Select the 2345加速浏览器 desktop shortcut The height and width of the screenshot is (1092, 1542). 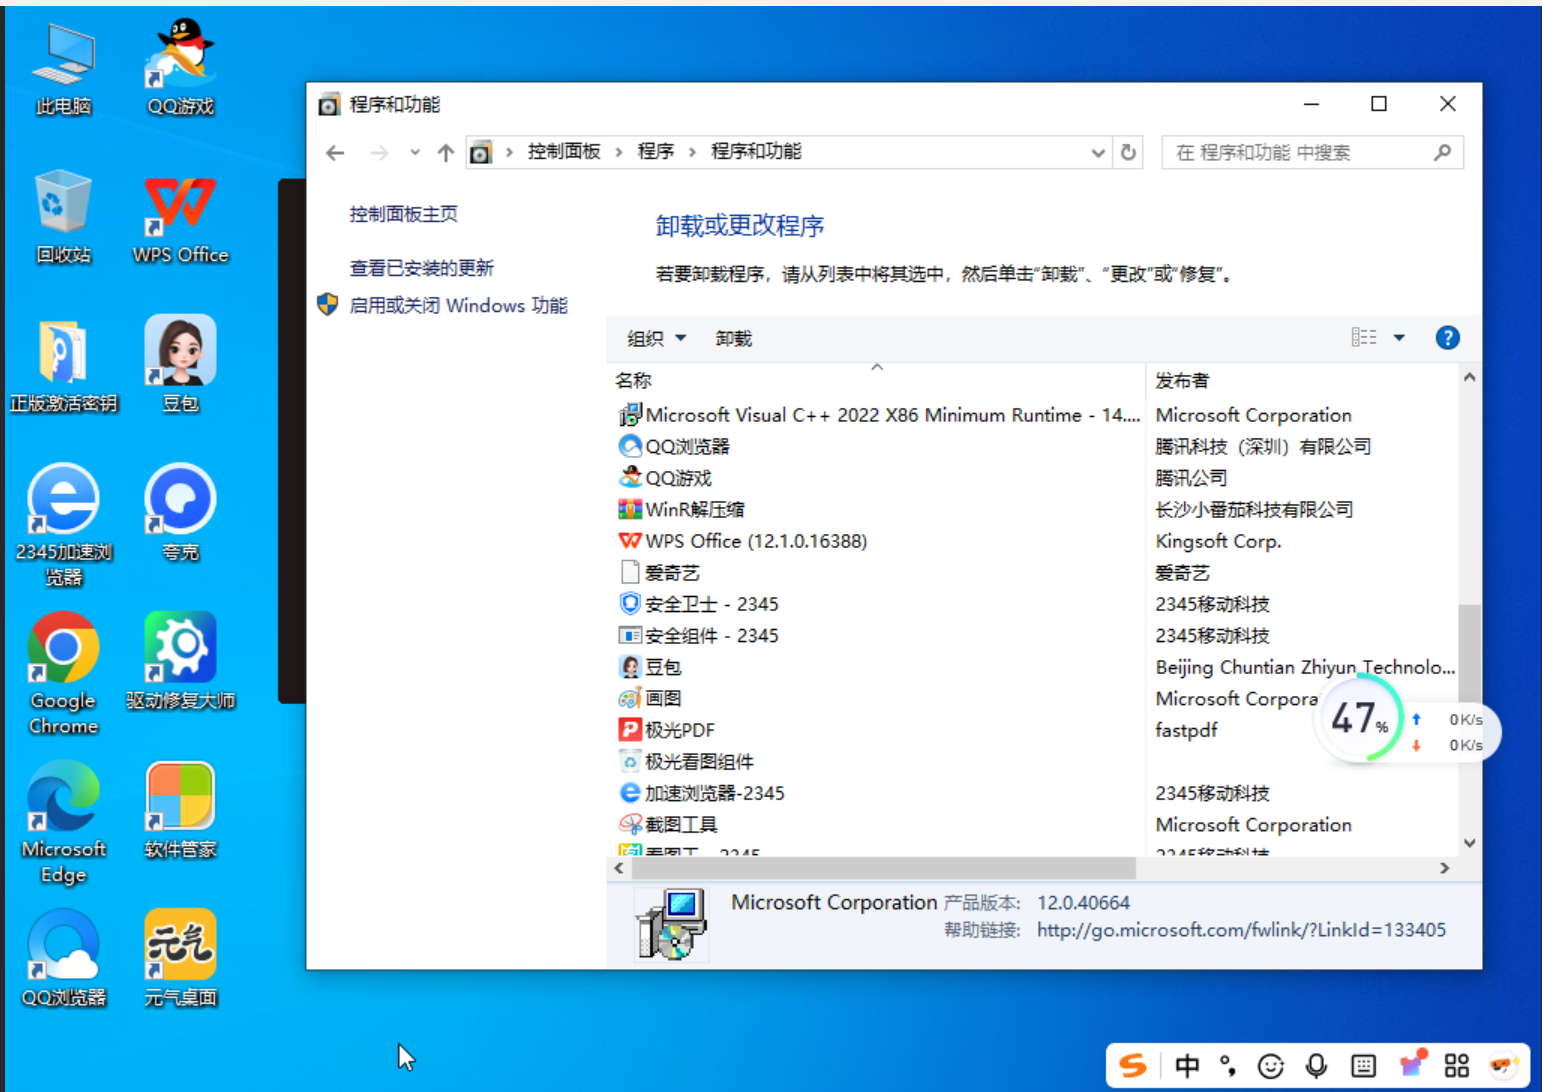(63, 525)
